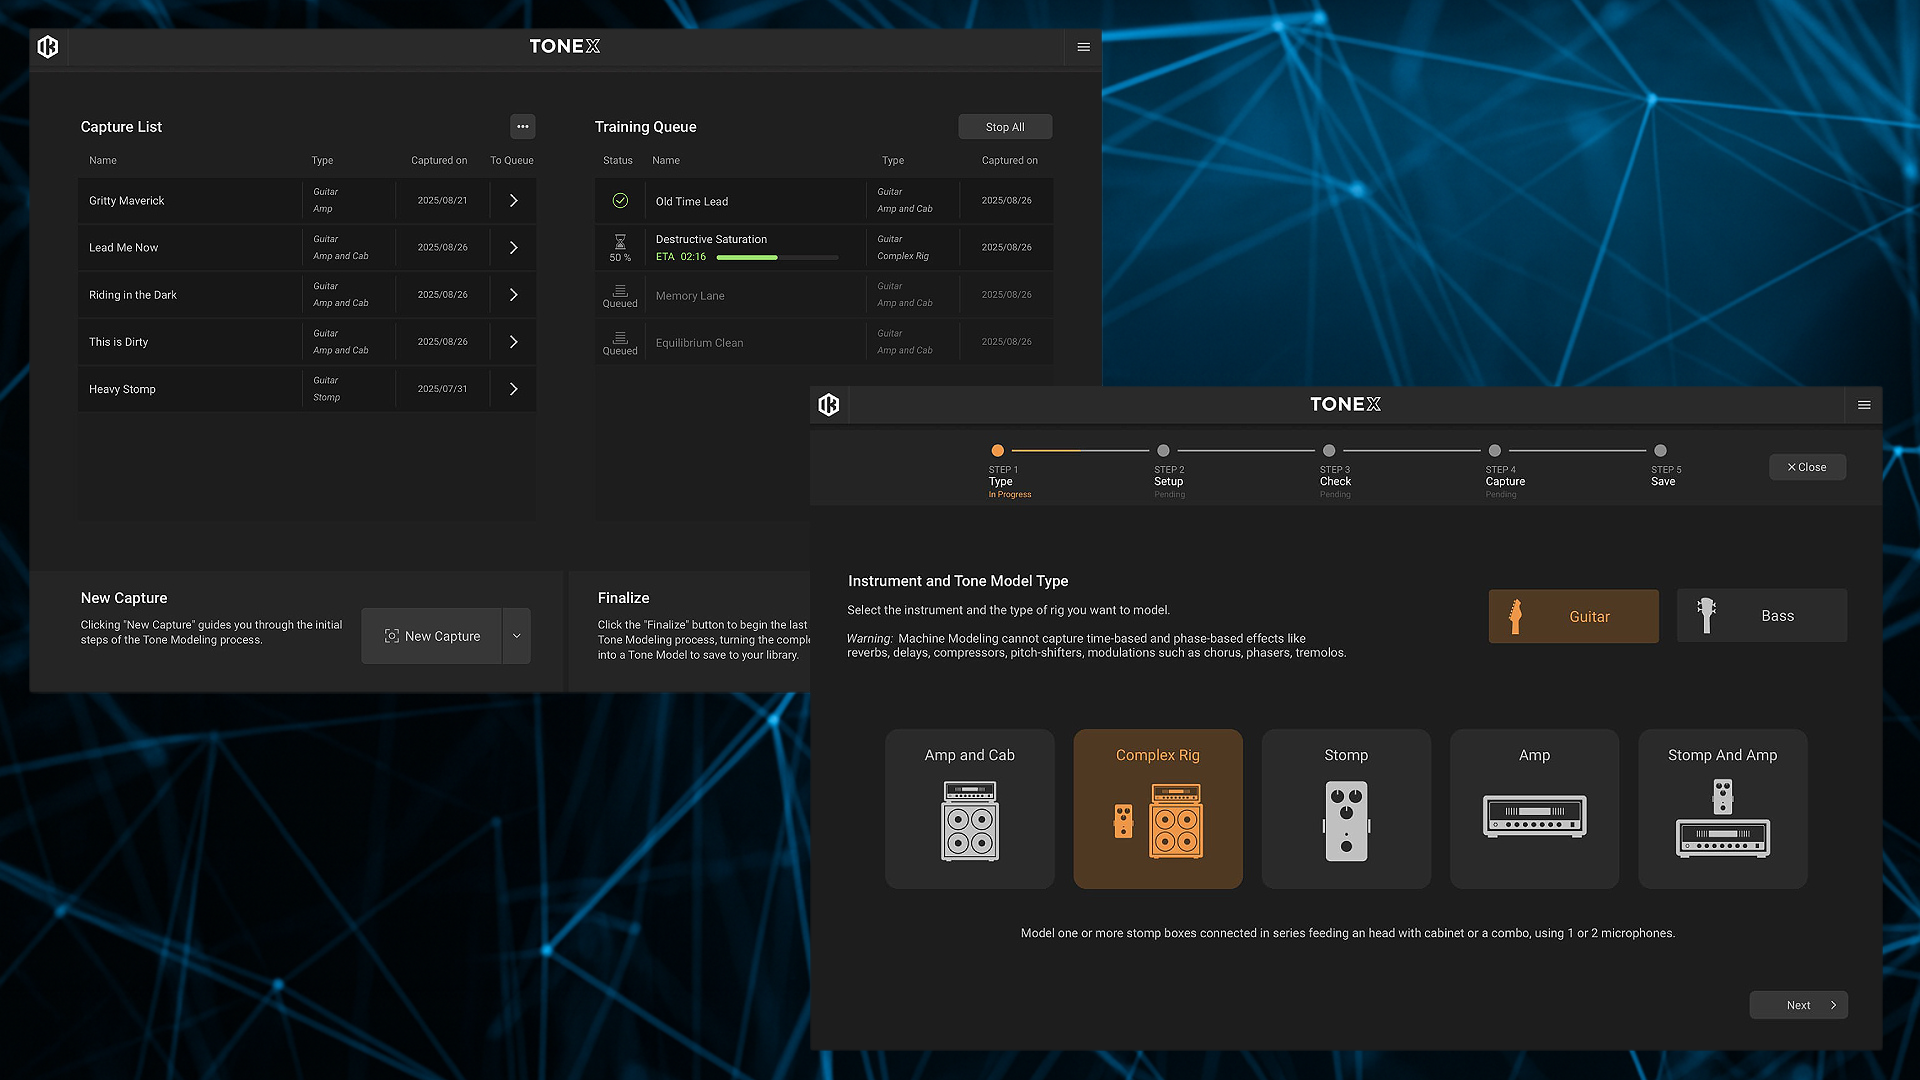Click the bass headstock icon on Bass button
Image resolution: width=1920 pixels, height=1080 pixels.
click(1707, 615)
